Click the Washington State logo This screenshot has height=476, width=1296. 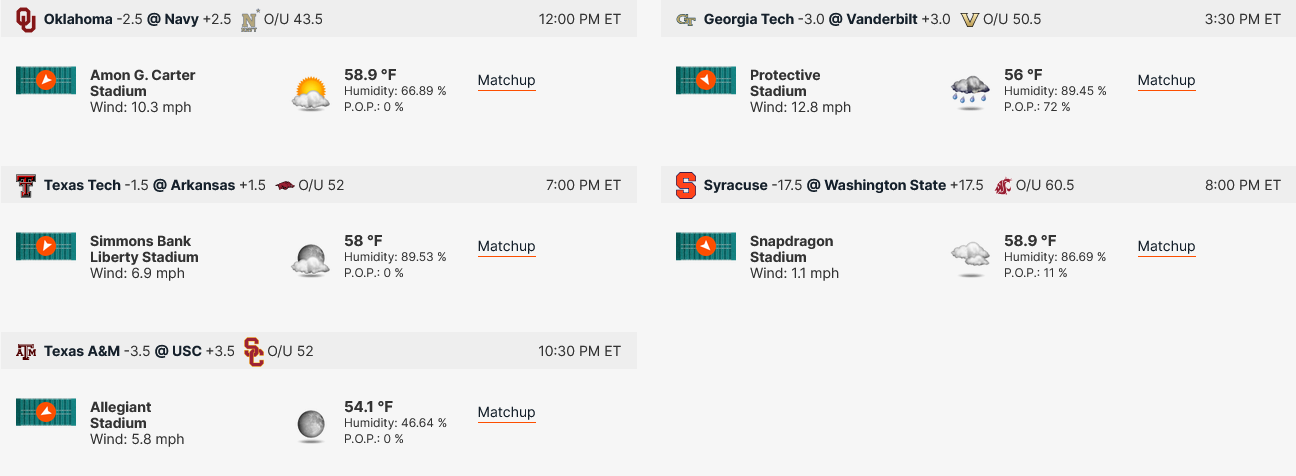[1002, 185]
